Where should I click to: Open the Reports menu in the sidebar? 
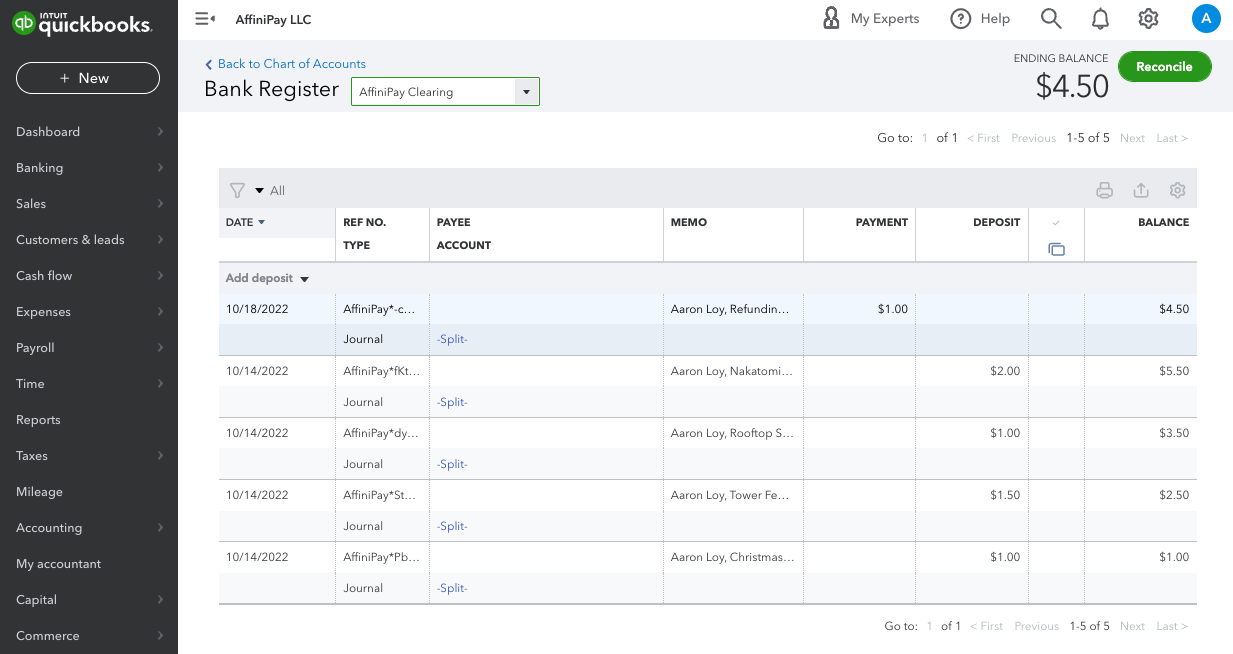[38, 420]
